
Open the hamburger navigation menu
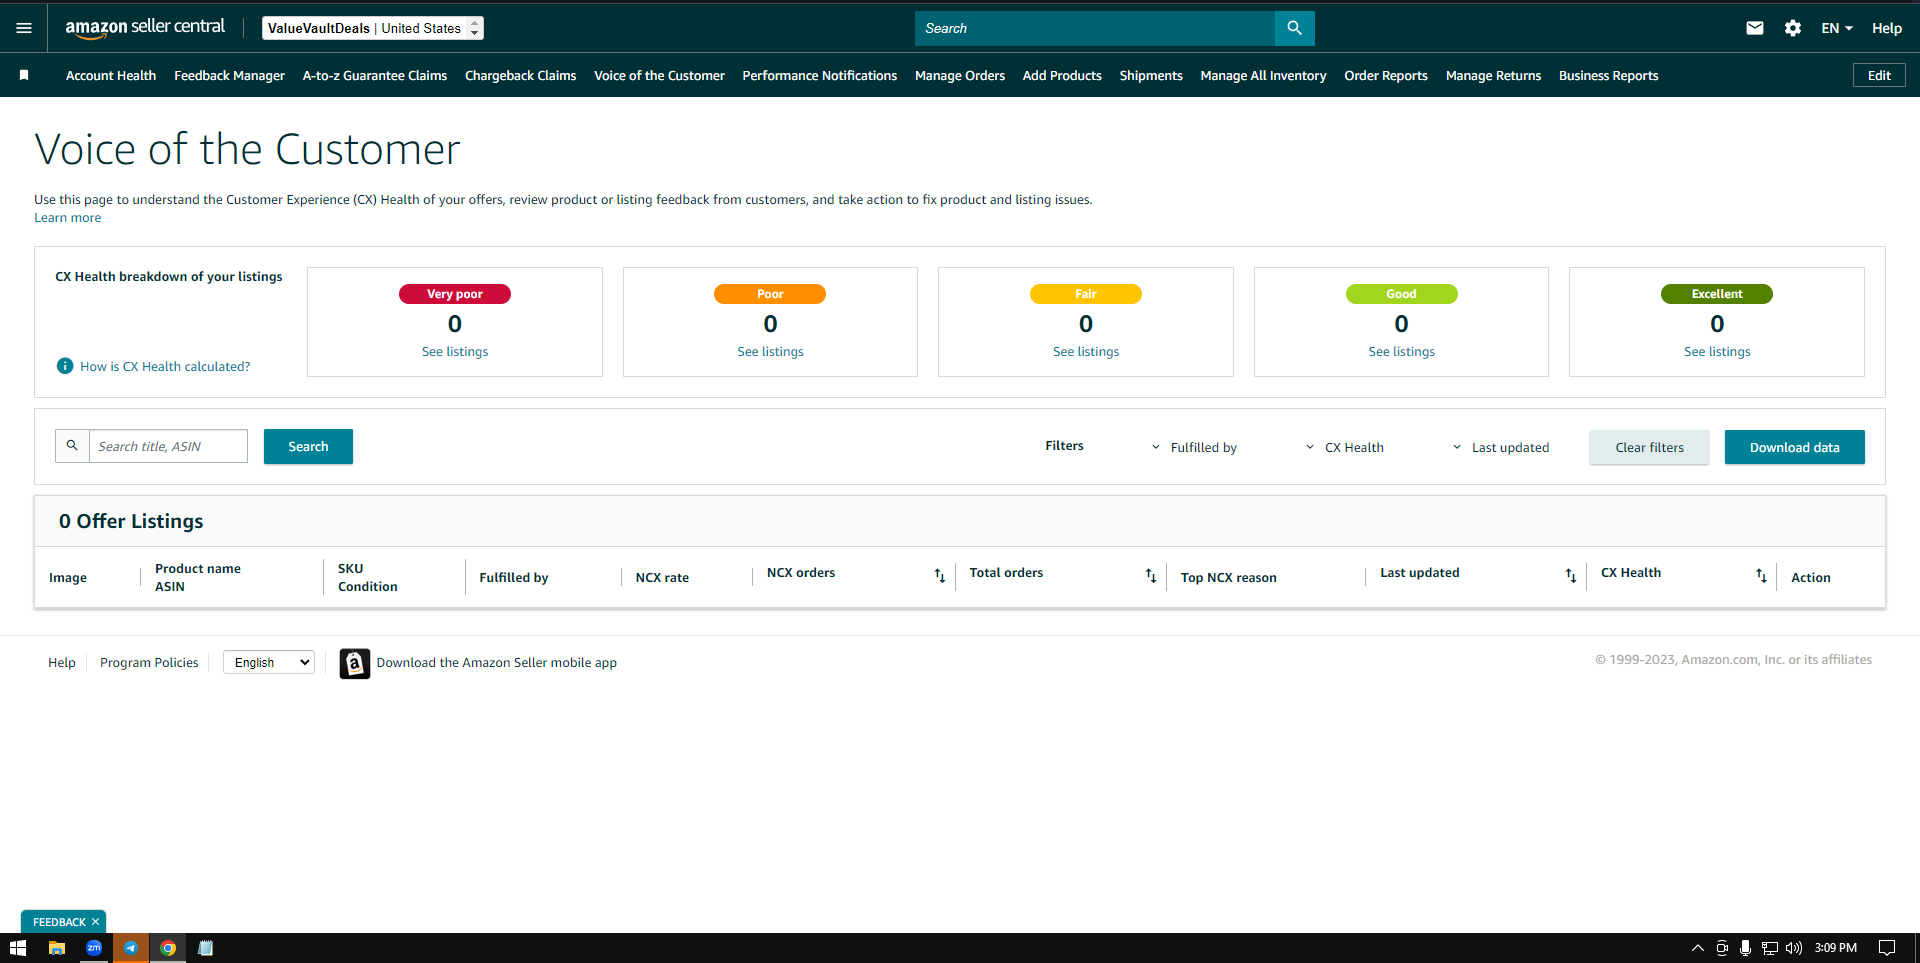point(24,28)
